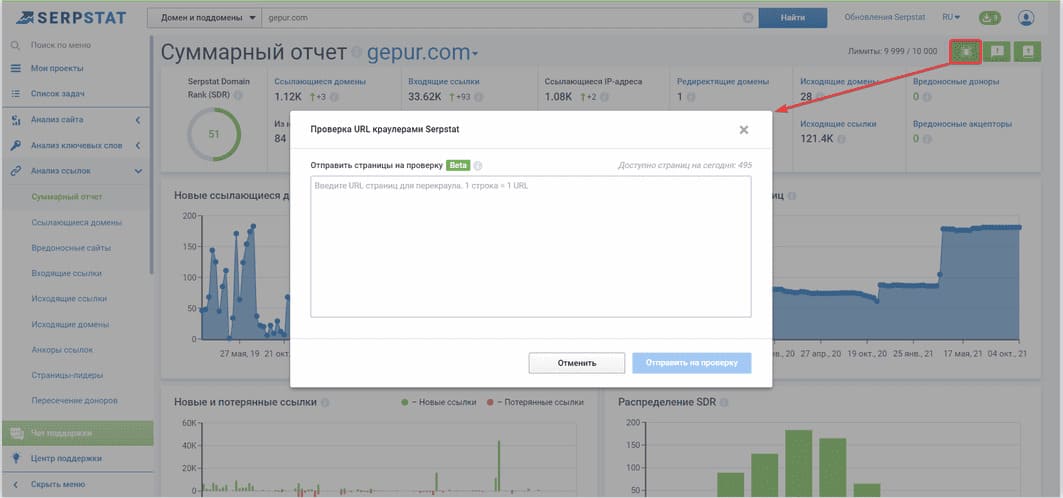Click the URL list textarea for recrawl
Screen dimensions: 1063x498
pos(531,247)
